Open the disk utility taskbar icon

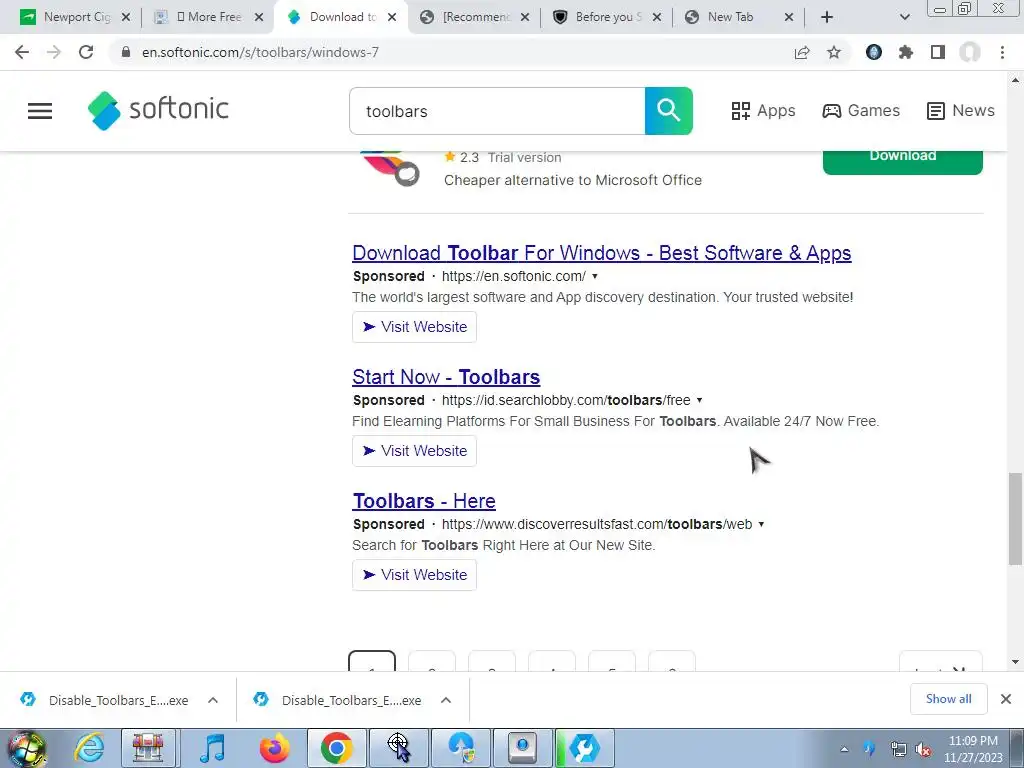click(x=522, y=748)
